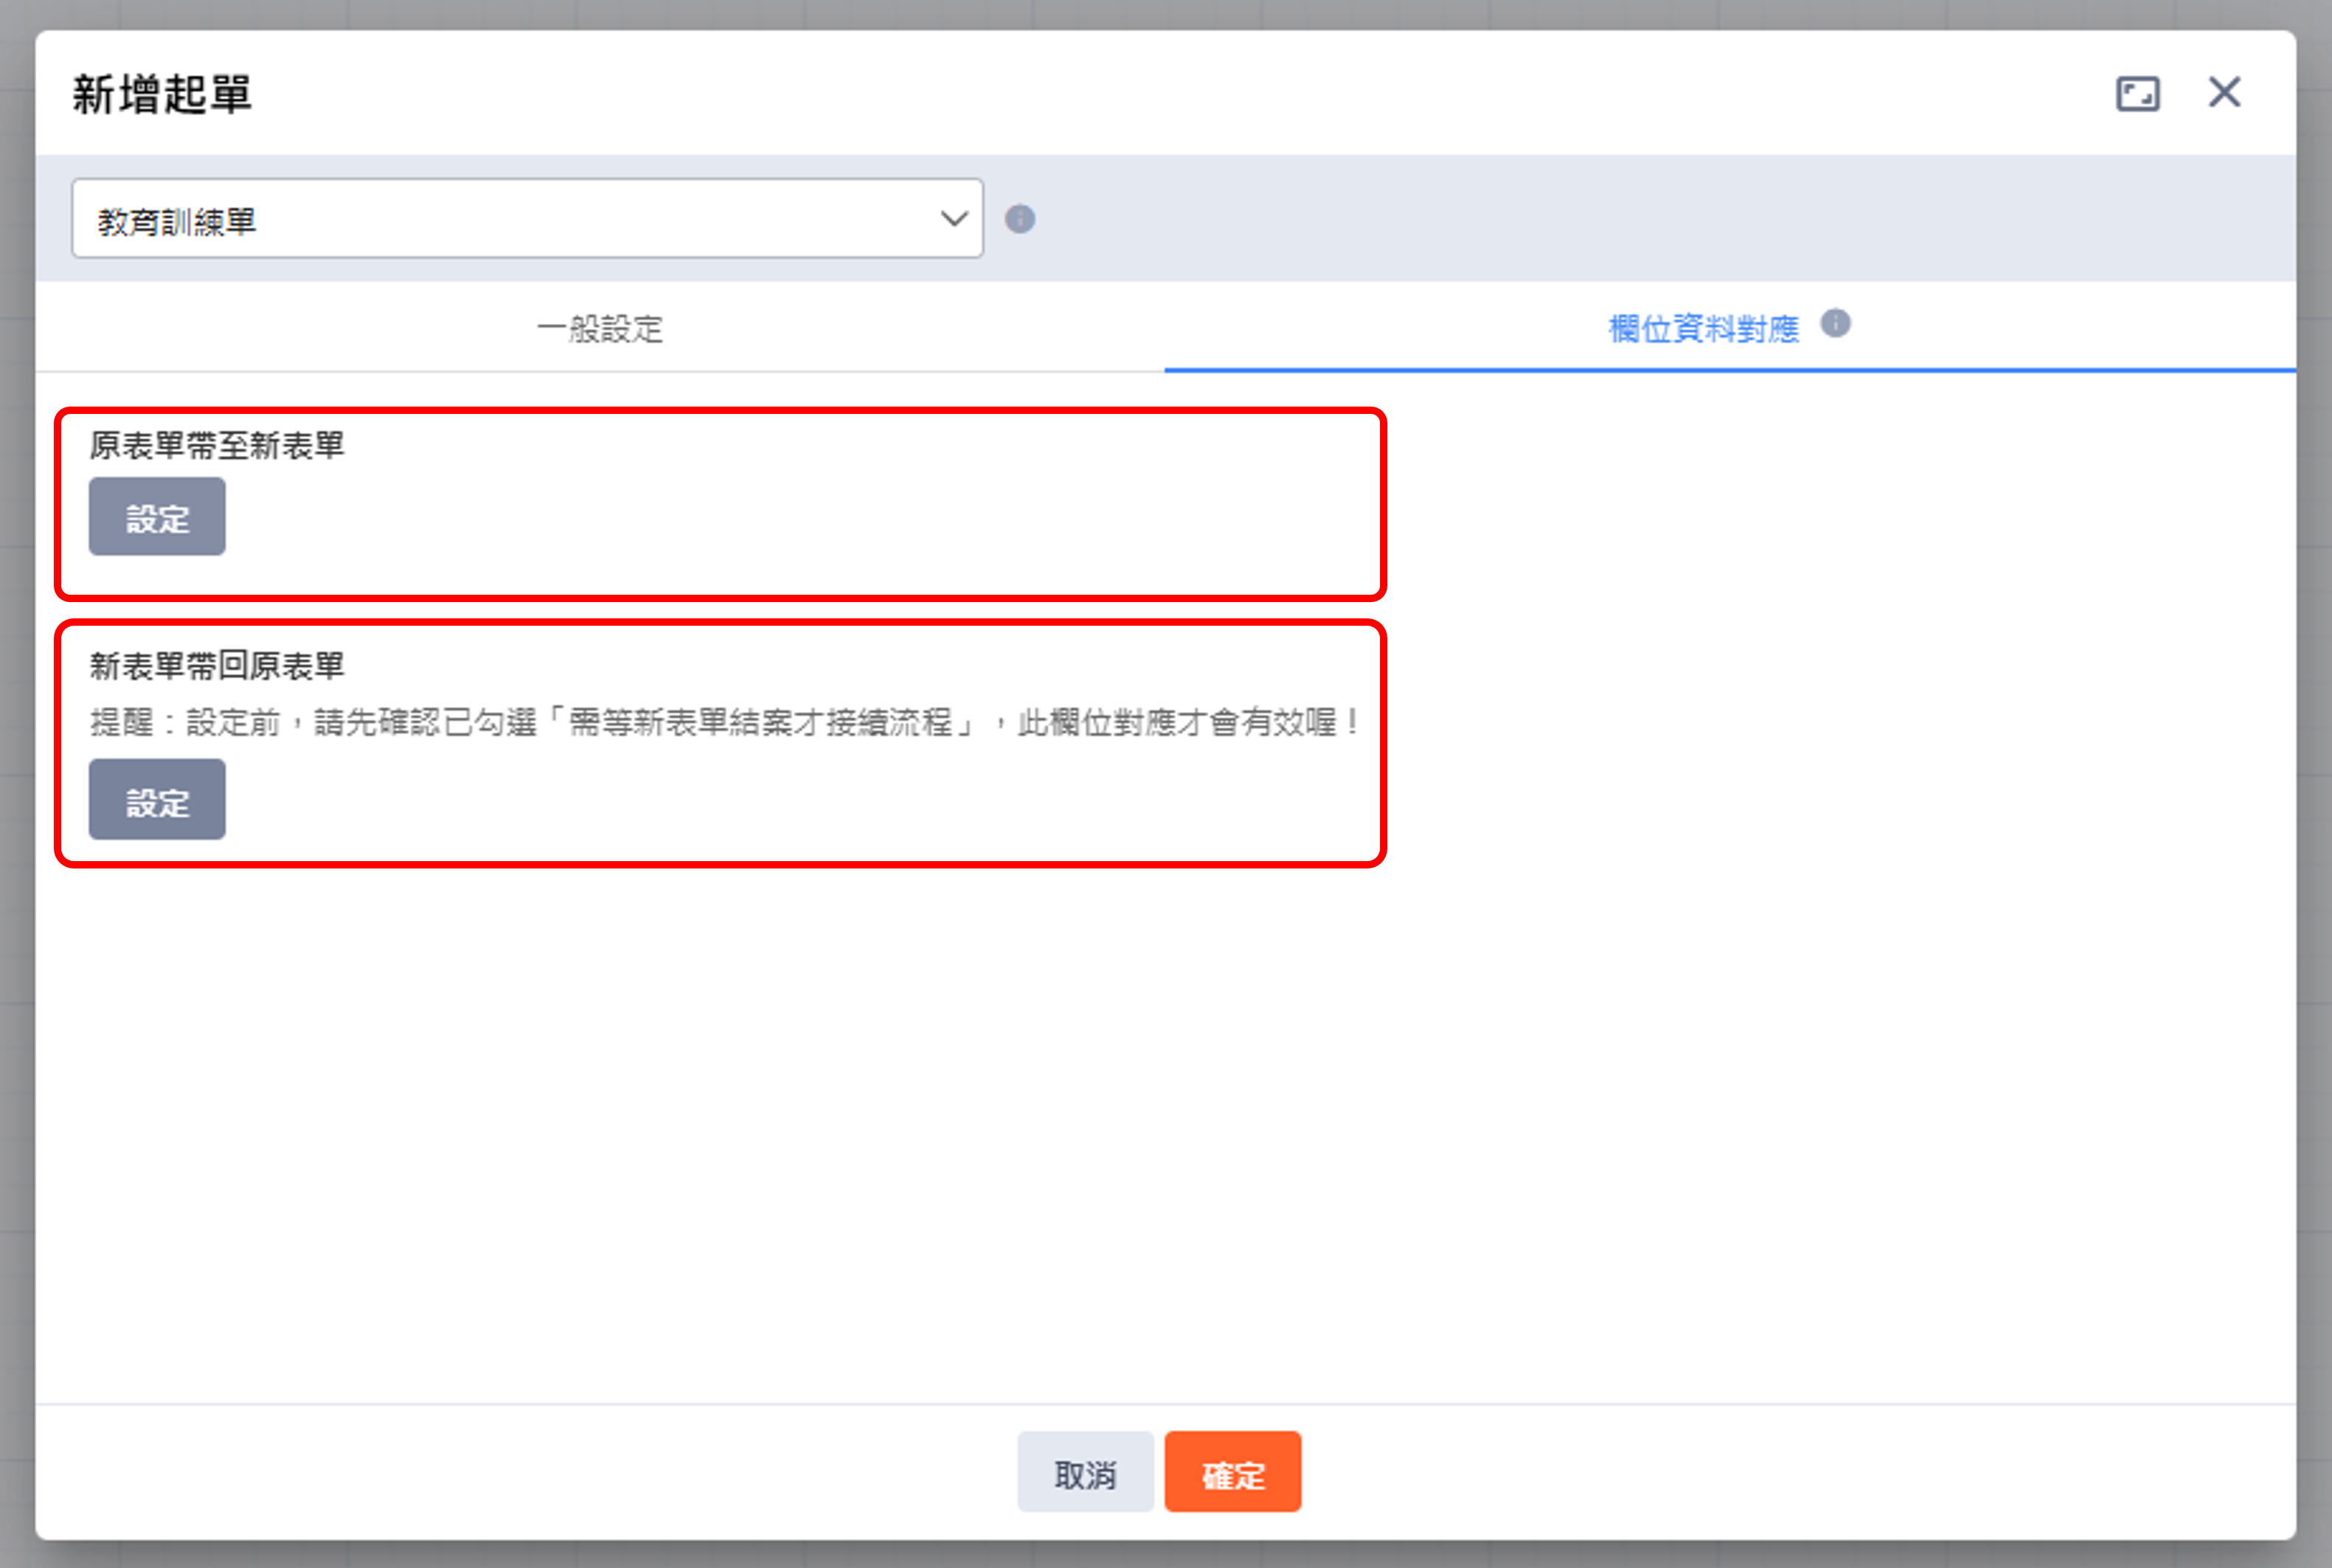
Task: Click the 新增起單 dialog title
Action: tap(161, 95)
